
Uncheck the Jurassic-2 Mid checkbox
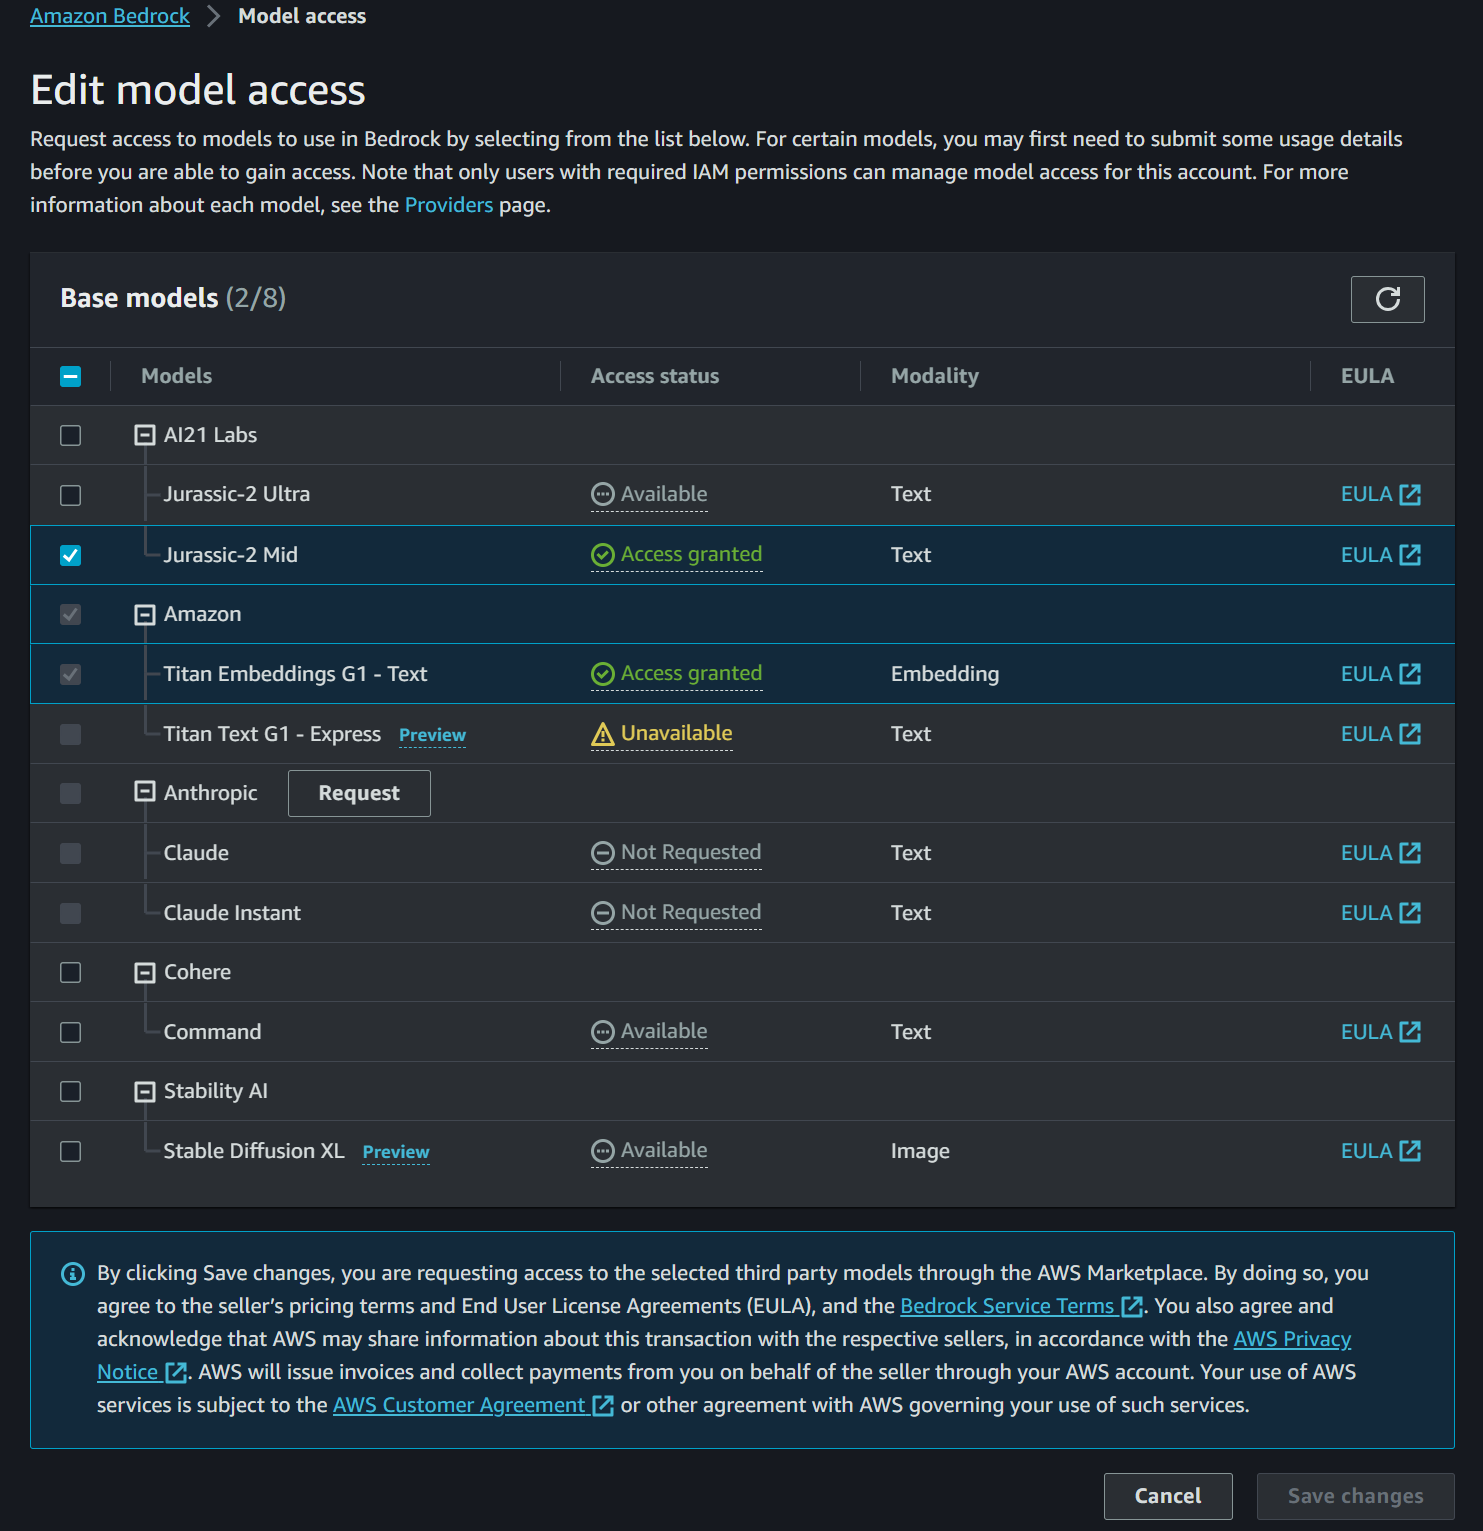pos(70,555)
